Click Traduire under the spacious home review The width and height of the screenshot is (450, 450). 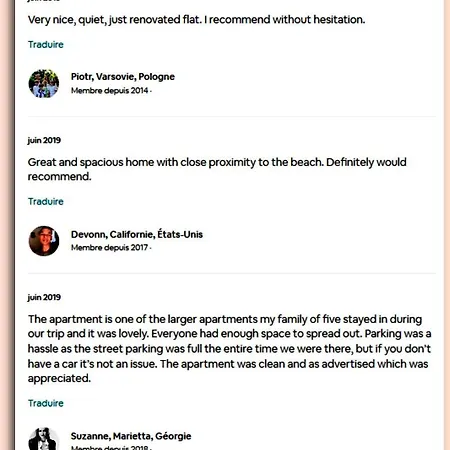coord(46,201)
